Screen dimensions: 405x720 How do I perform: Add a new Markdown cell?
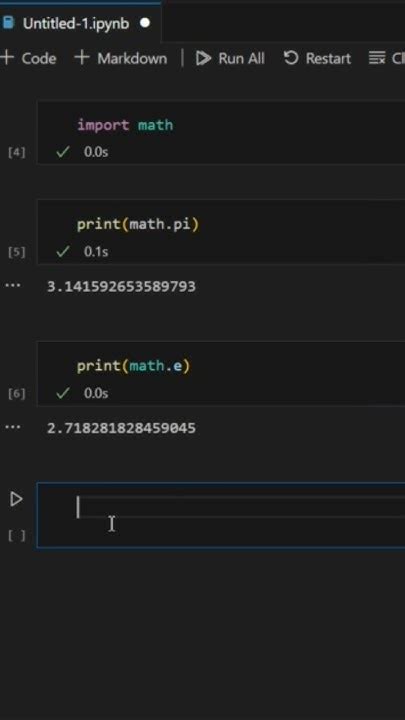(121, 58)
